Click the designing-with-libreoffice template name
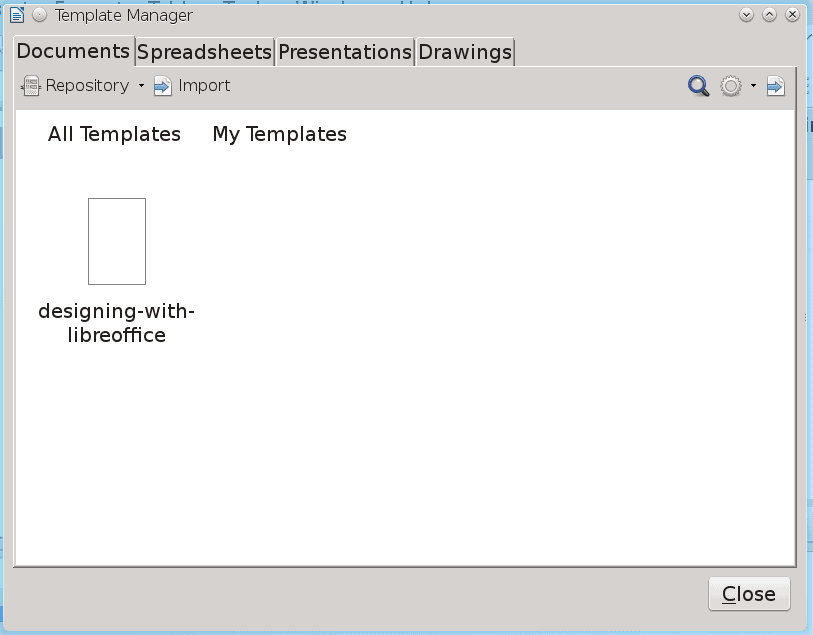This screenshot has width=813, height=635. pyautogui.click(x=117, y=323)
